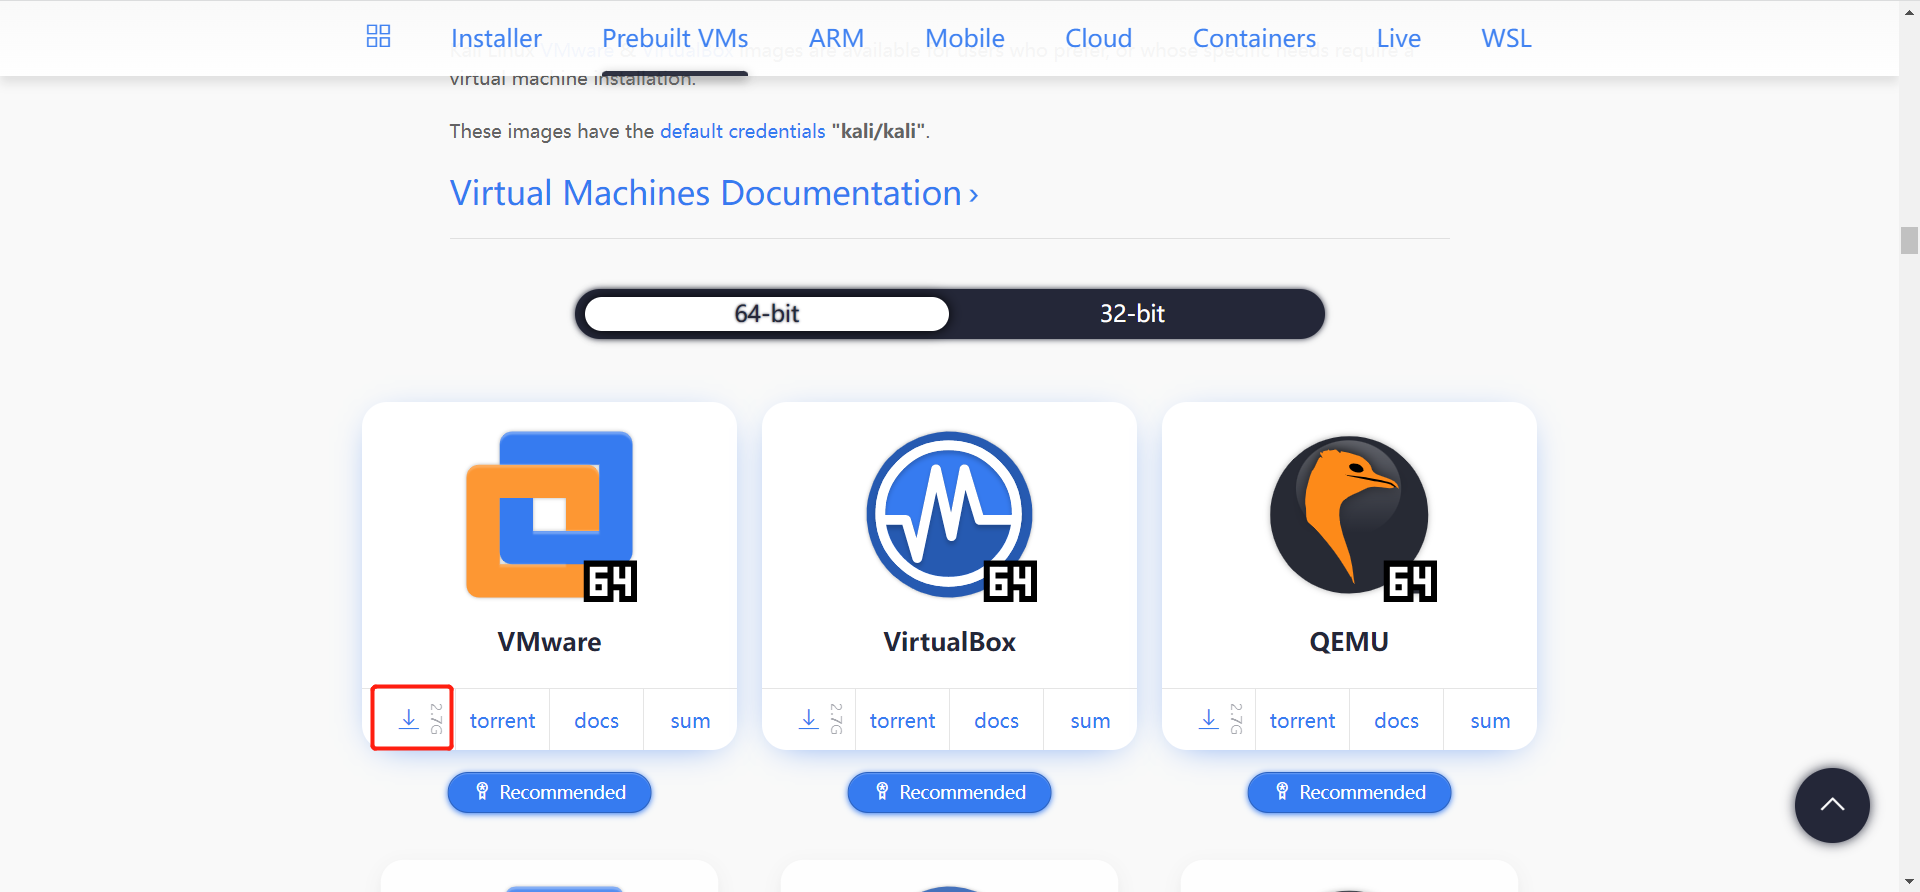Click the VirtualBox torrent link
Viewport: 1920px width, 892px height.
(x=902, y=720)
